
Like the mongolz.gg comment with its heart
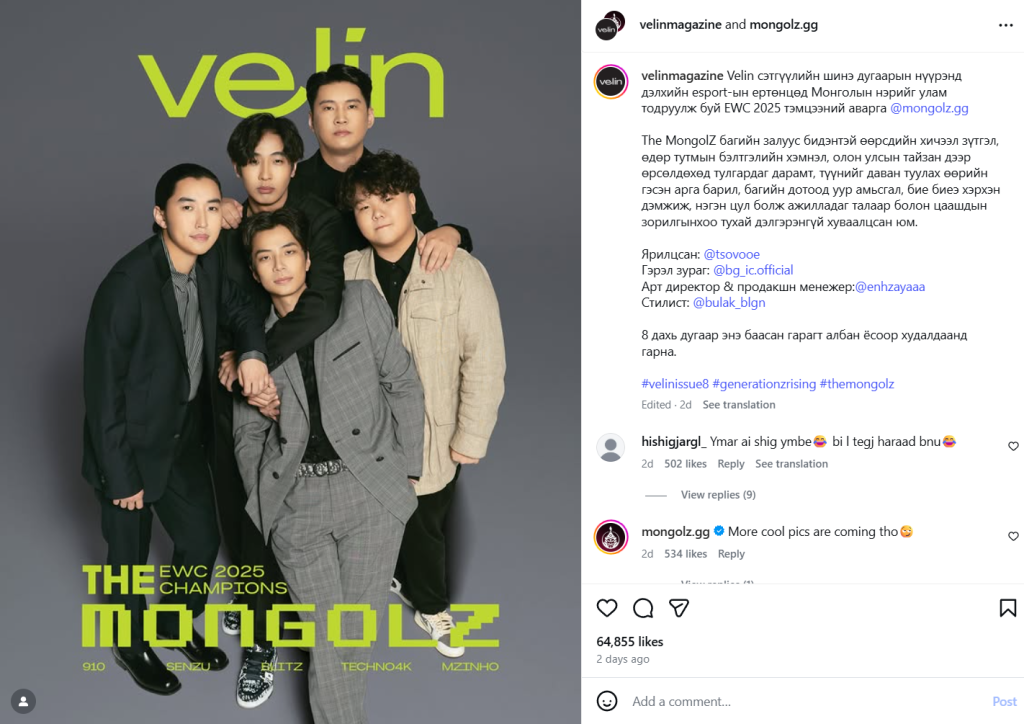pyautogui.click(x=1013, y=536)
